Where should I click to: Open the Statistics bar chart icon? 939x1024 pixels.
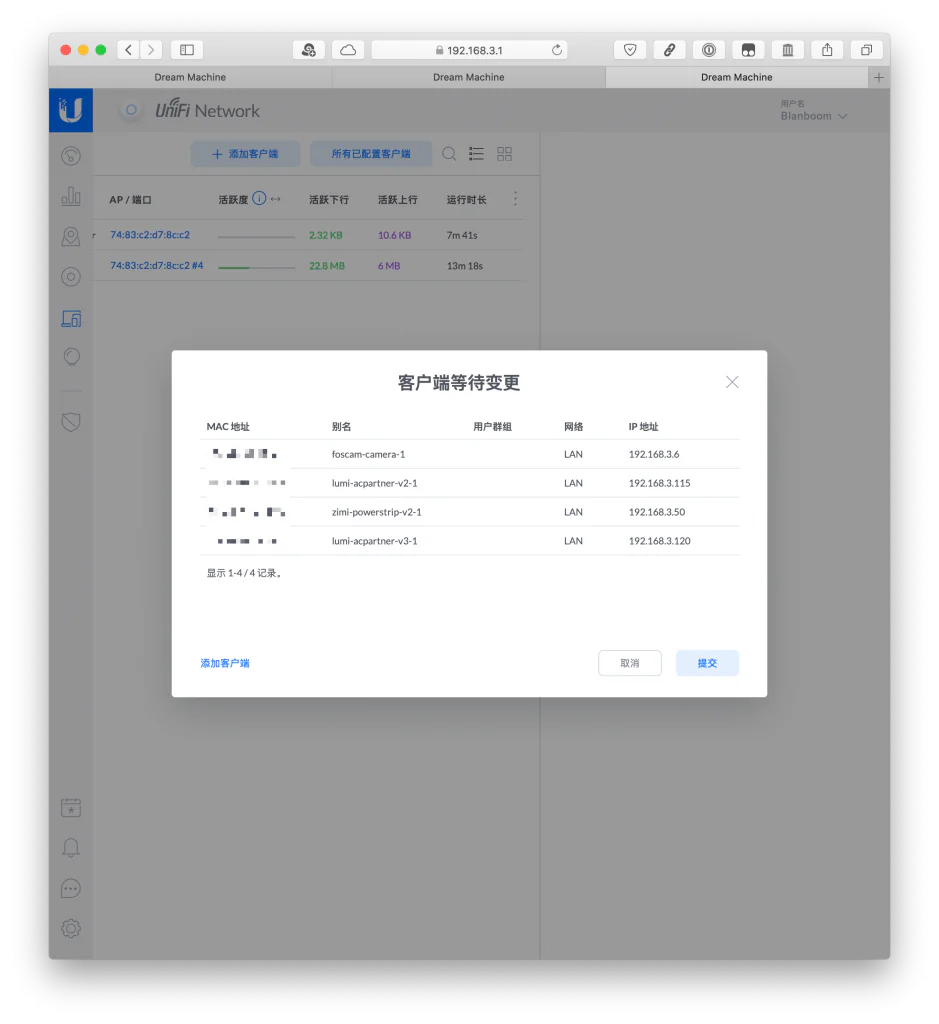tap(71, 196)
